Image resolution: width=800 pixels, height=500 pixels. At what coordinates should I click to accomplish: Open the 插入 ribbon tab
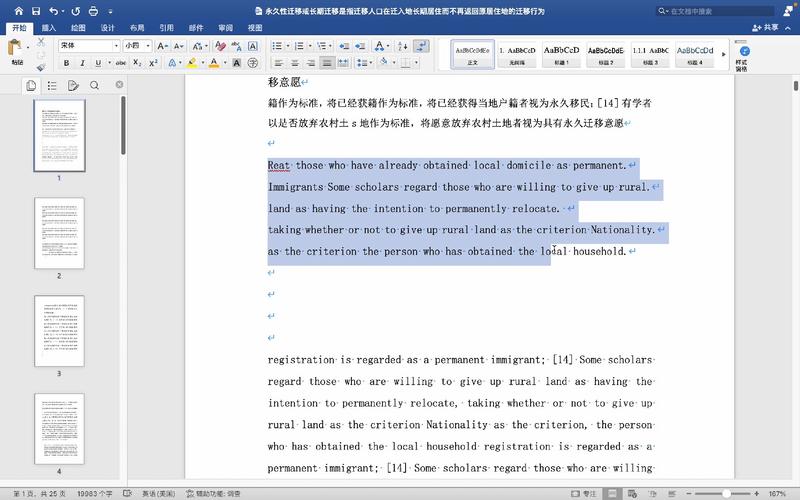click(48, 28)
